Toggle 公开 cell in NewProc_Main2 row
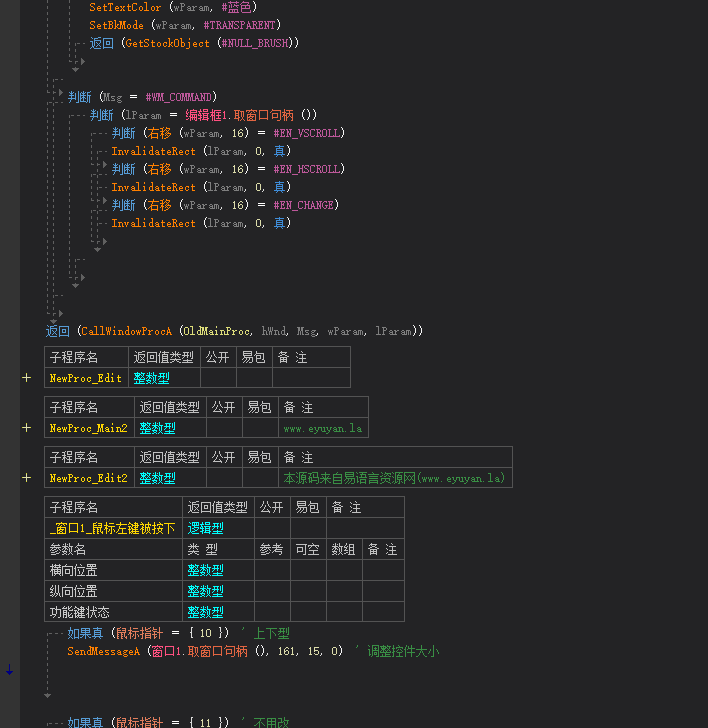The image size is (708, 728). pyautogui.click(x=224, y=428)
